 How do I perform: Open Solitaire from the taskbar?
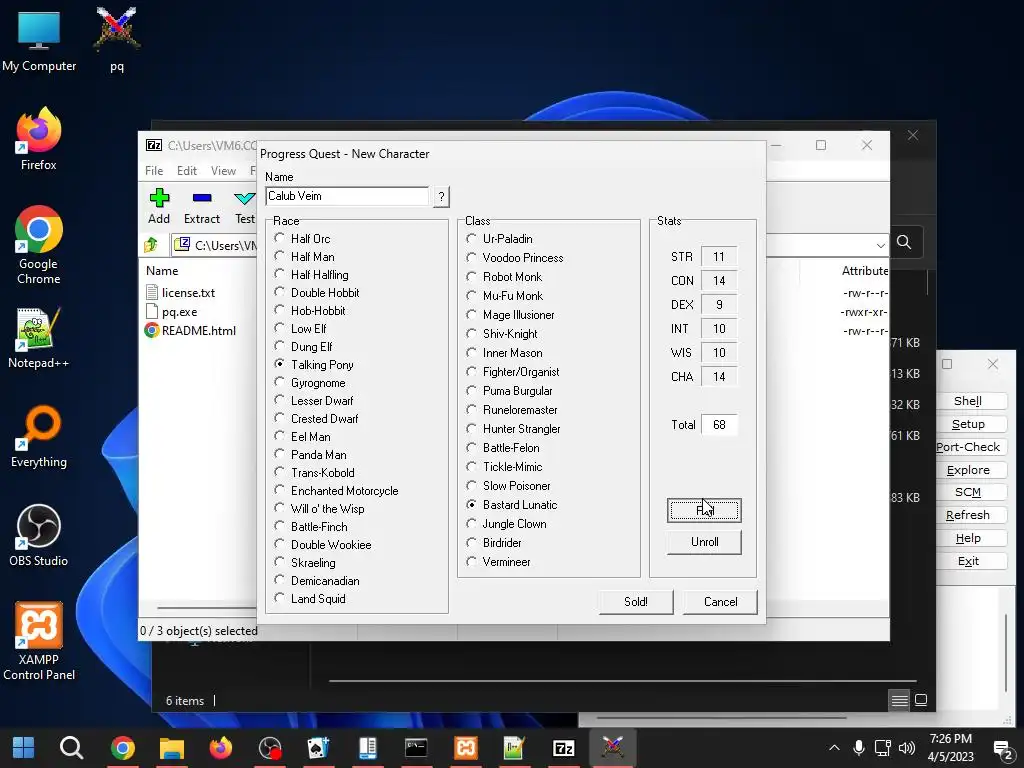click(319, 747)
